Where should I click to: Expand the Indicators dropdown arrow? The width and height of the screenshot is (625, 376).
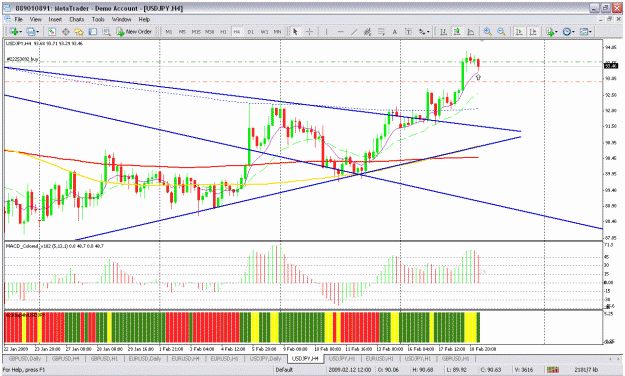pyautogui.click(x=557, y=32)
